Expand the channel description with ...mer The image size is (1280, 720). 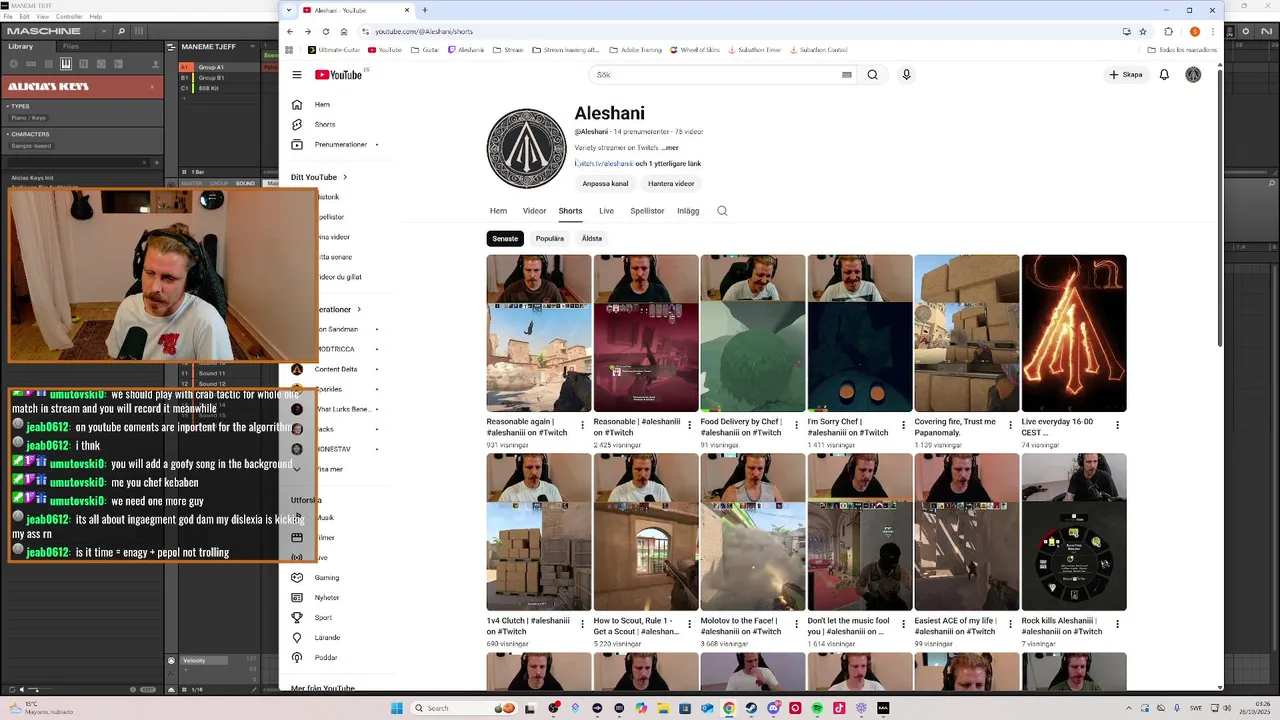(669, 148)
